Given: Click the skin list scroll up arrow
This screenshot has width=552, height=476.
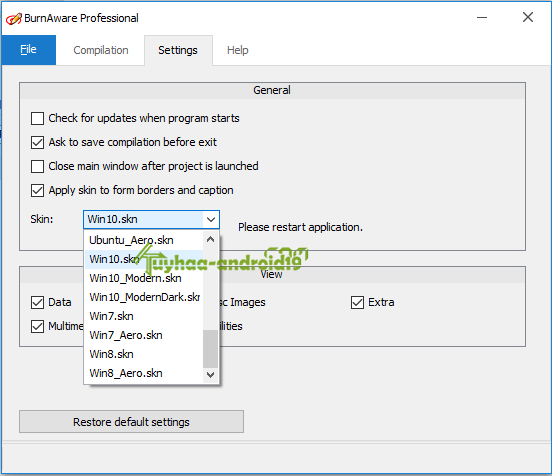Looking at the screenshot, I should pyautogui.click(x=211, y=239).
